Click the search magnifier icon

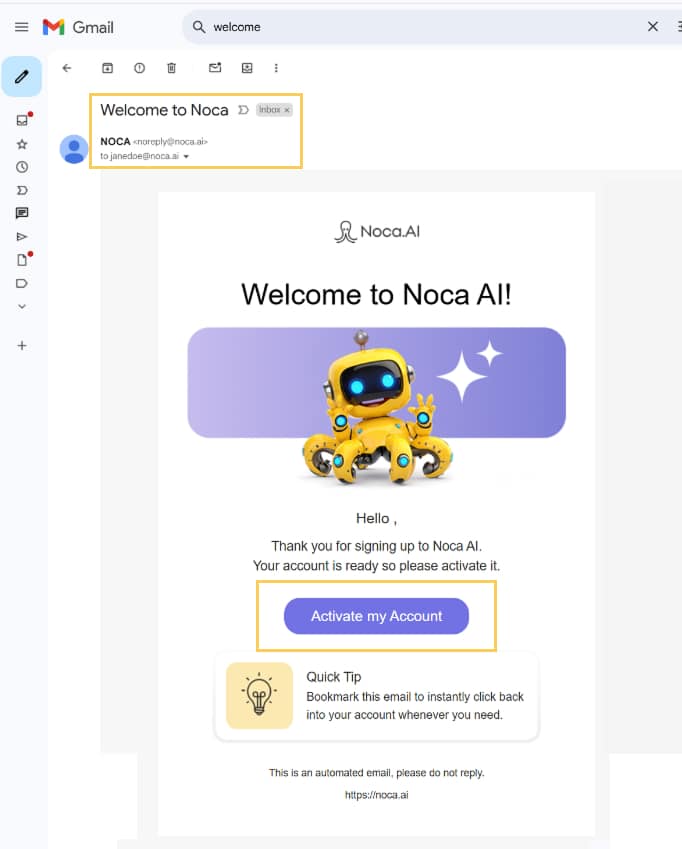[x=199, y=27]
